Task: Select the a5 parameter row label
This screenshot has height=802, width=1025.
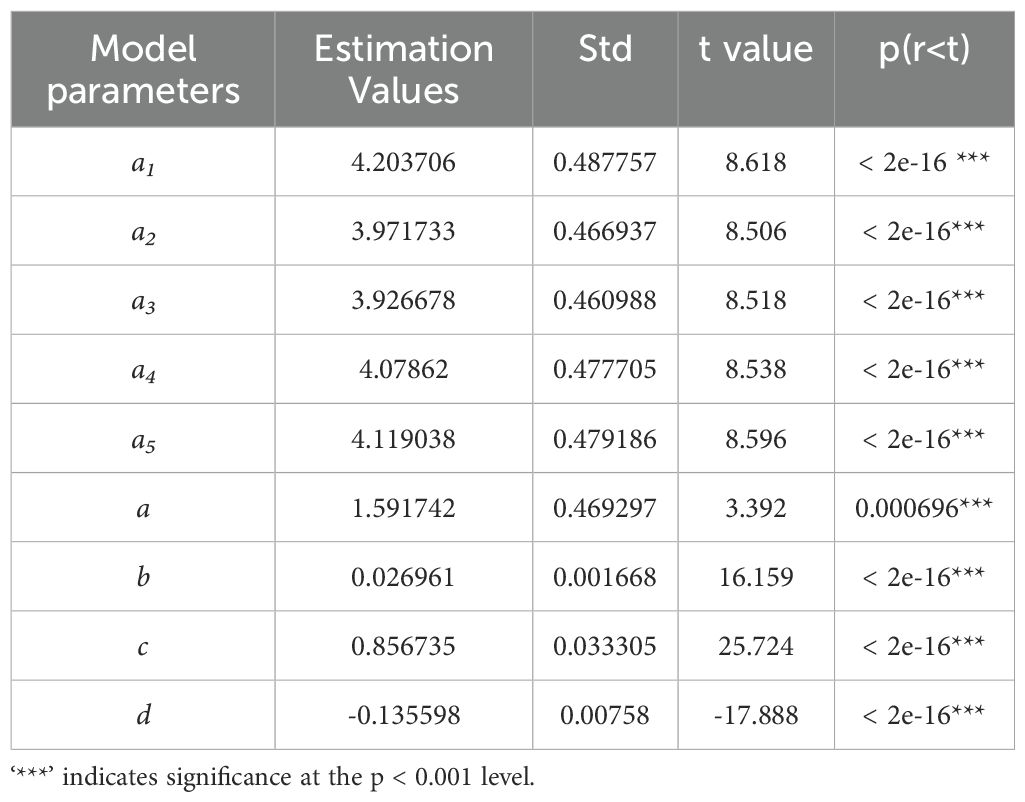Action: point(143,439)
